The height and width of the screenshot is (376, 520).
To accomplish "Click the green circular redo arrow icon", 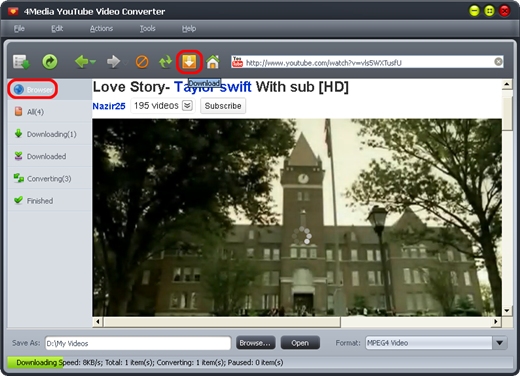I will tap(50, 62).
